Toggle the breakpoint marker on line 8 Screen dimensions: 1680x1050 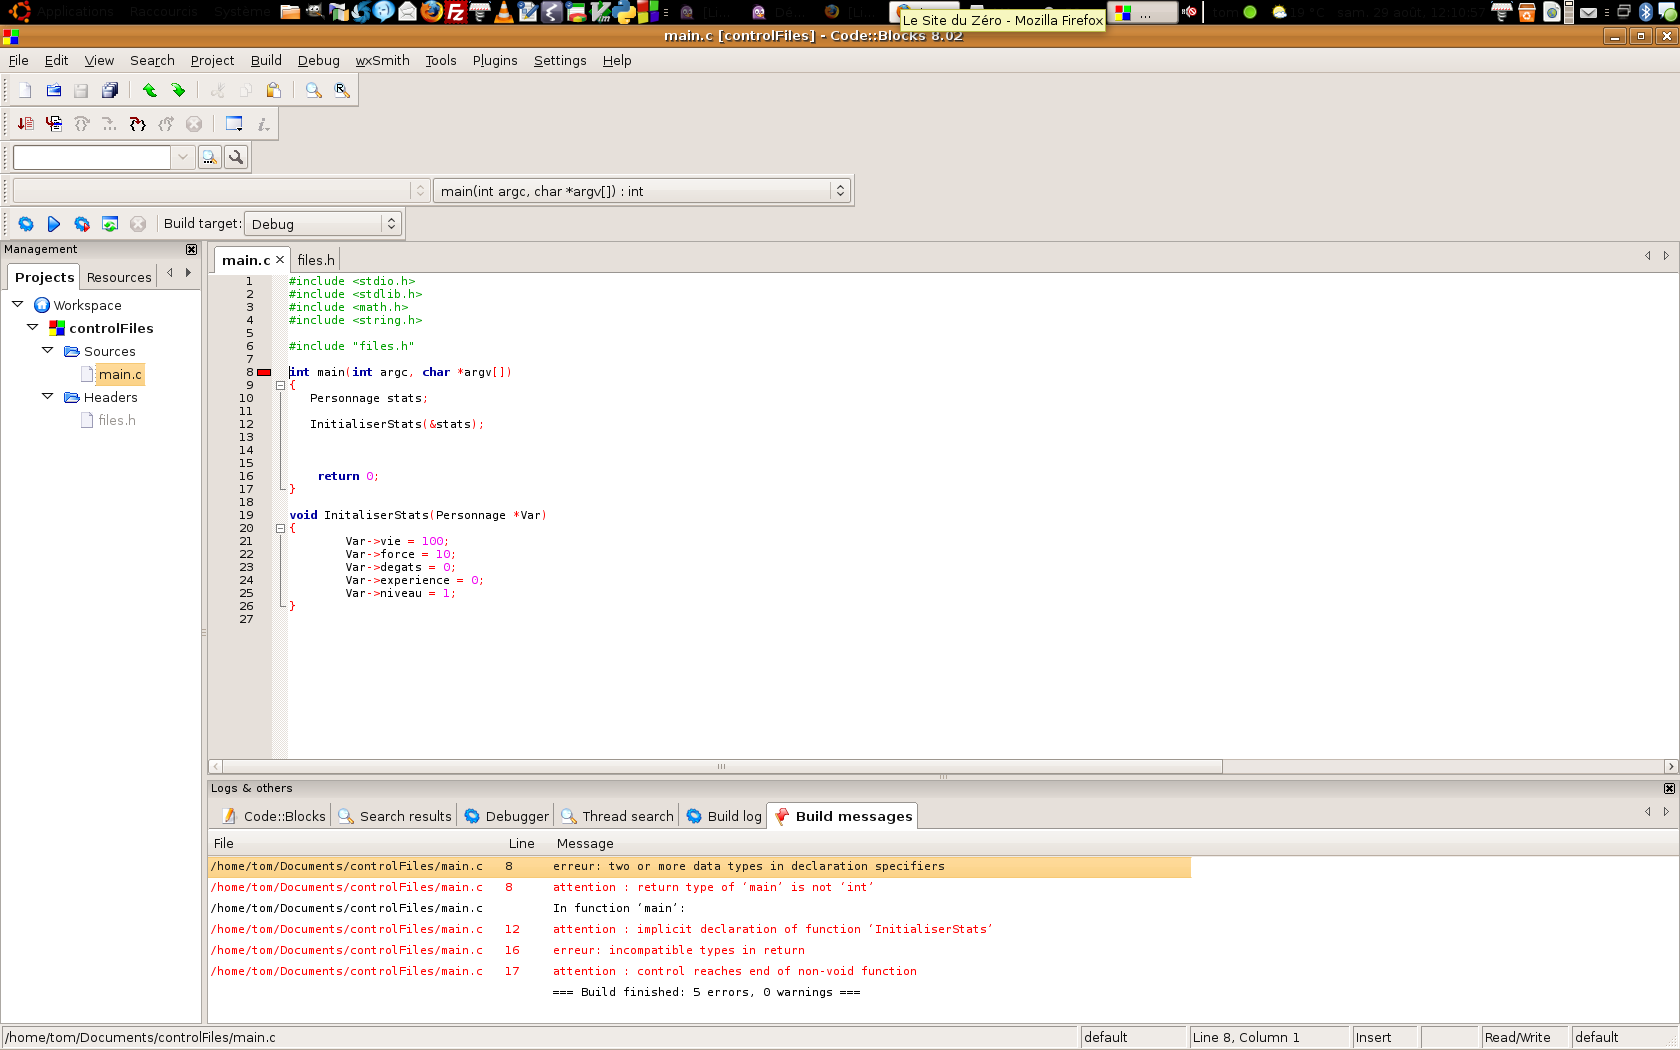tap(264, 371)
